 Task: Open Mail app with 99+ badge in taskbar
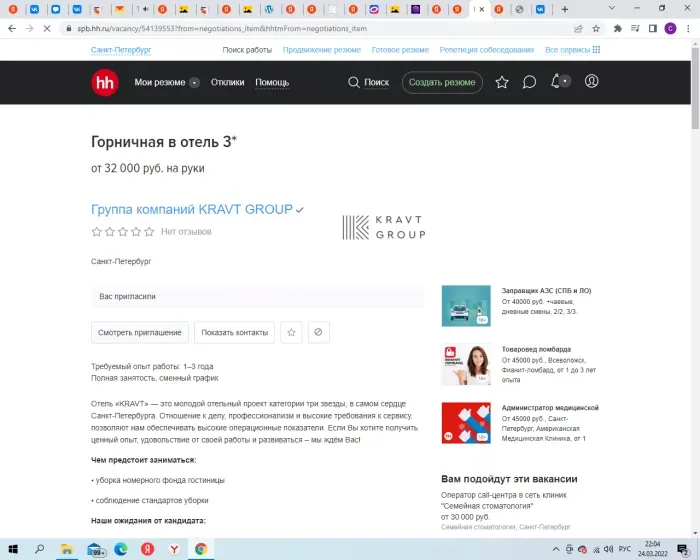tap(95, 549)
